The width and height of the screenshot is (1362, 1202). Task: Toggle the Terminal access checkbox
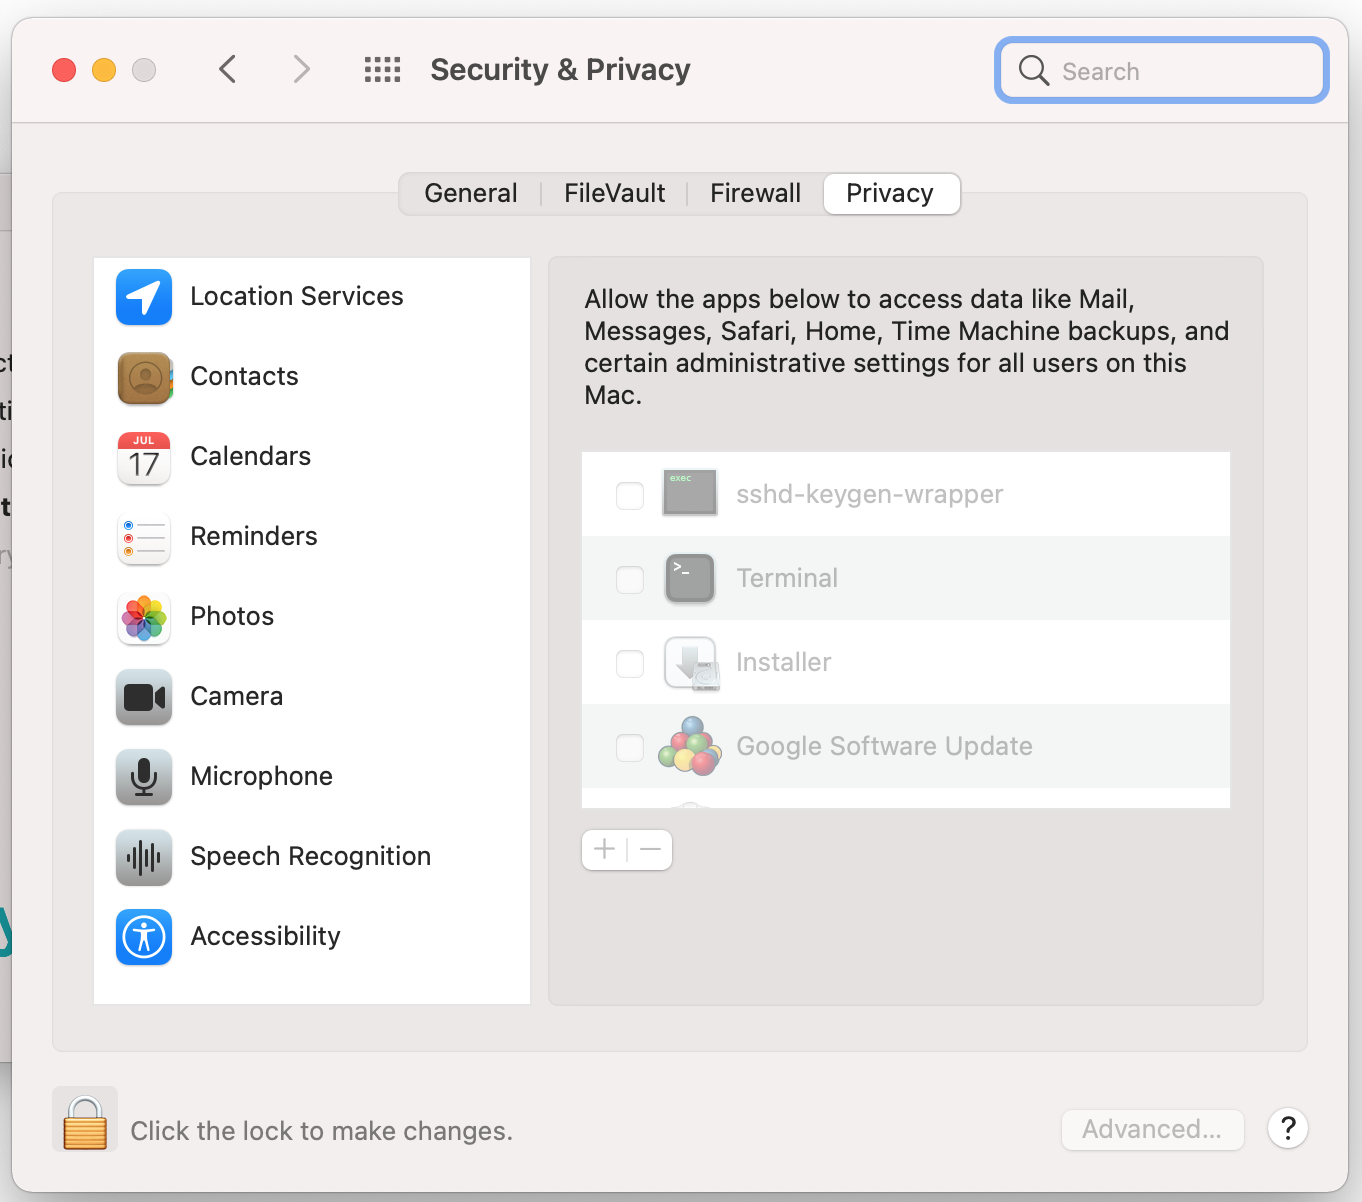click(630, 579)
